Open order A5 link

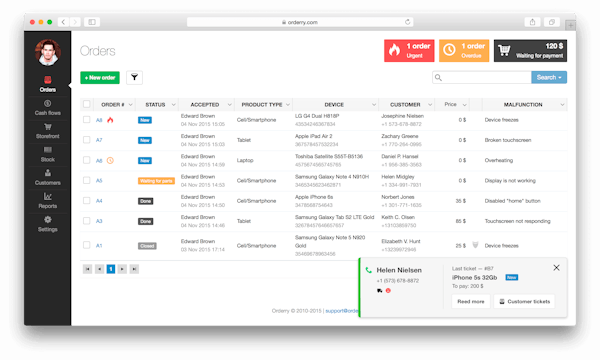click(x=99, y=181)
